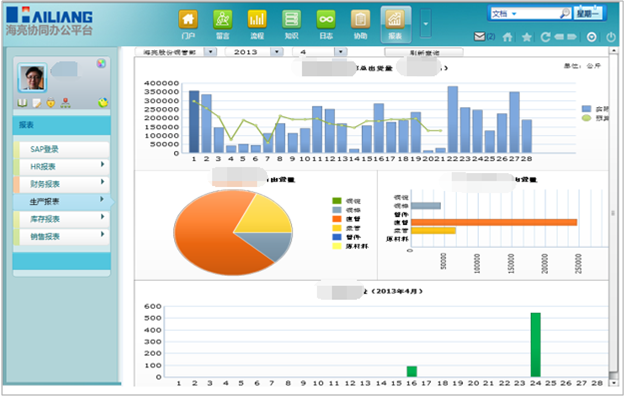Click the colorful theme icon beside avatar
This screenshot has height=396, width=625.
tap(101, 63)
